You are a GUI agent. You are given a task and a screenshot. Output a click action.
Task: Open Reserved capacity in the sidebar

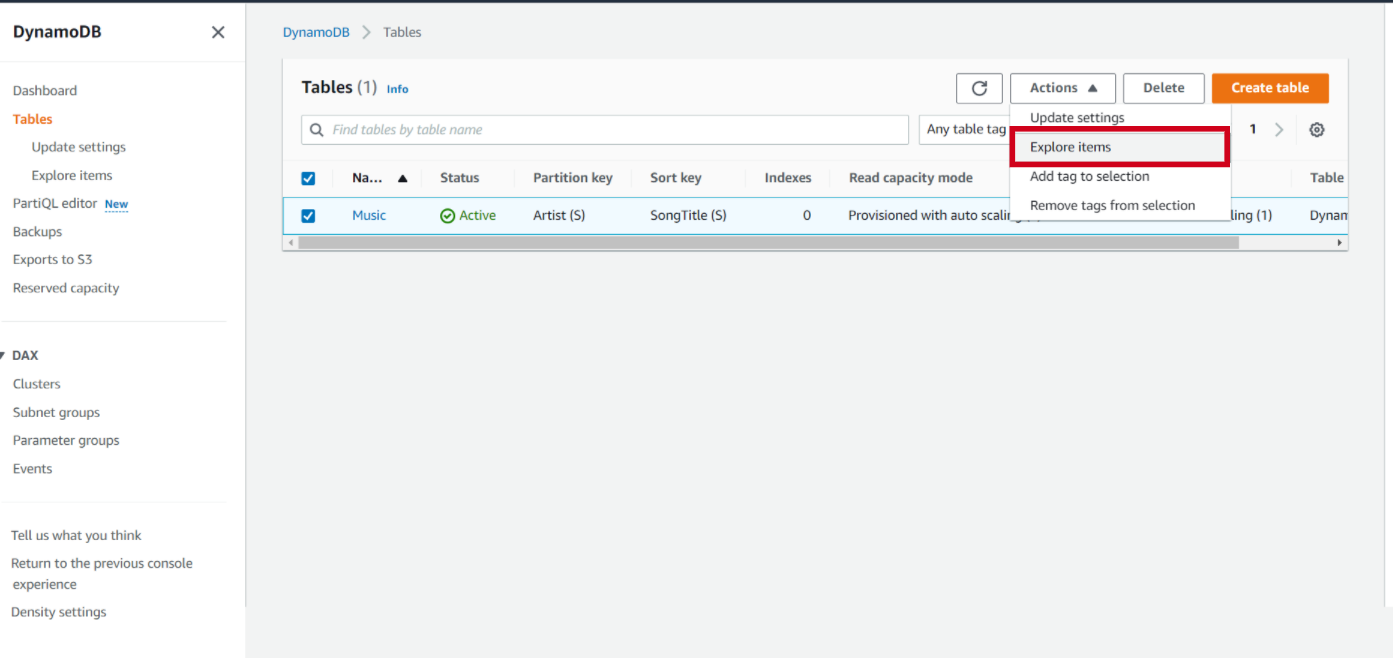pyautogui.click(x=66, y=288)
